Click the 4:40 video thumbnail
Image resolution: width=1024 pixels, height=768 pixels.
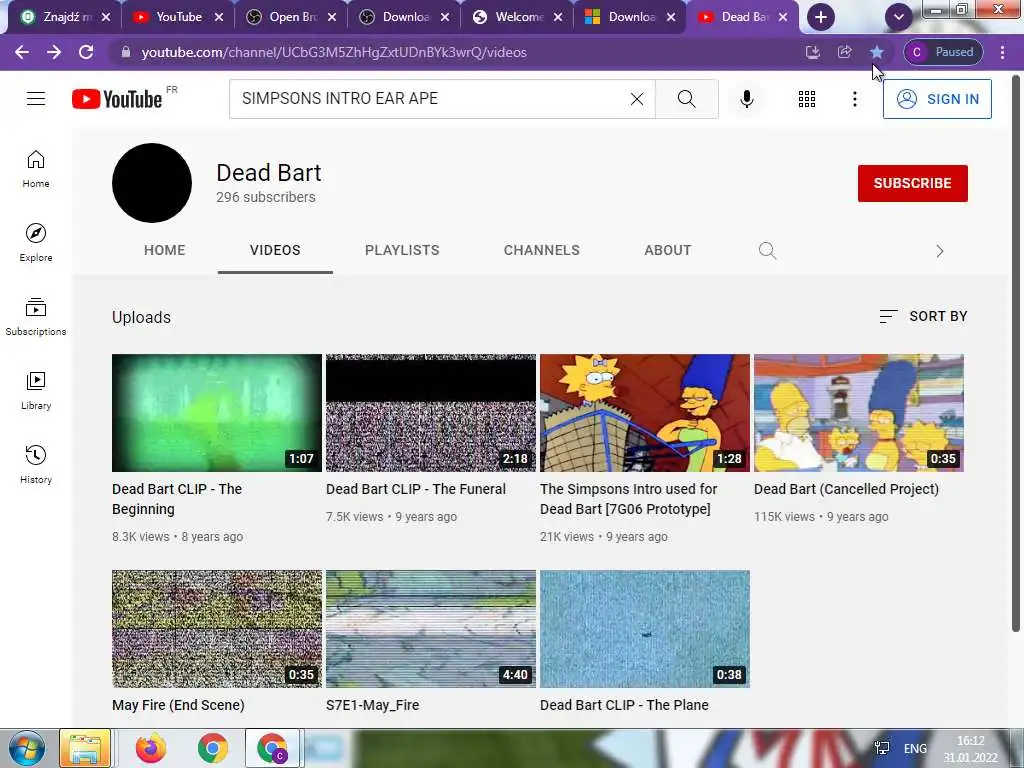point(431,629)
